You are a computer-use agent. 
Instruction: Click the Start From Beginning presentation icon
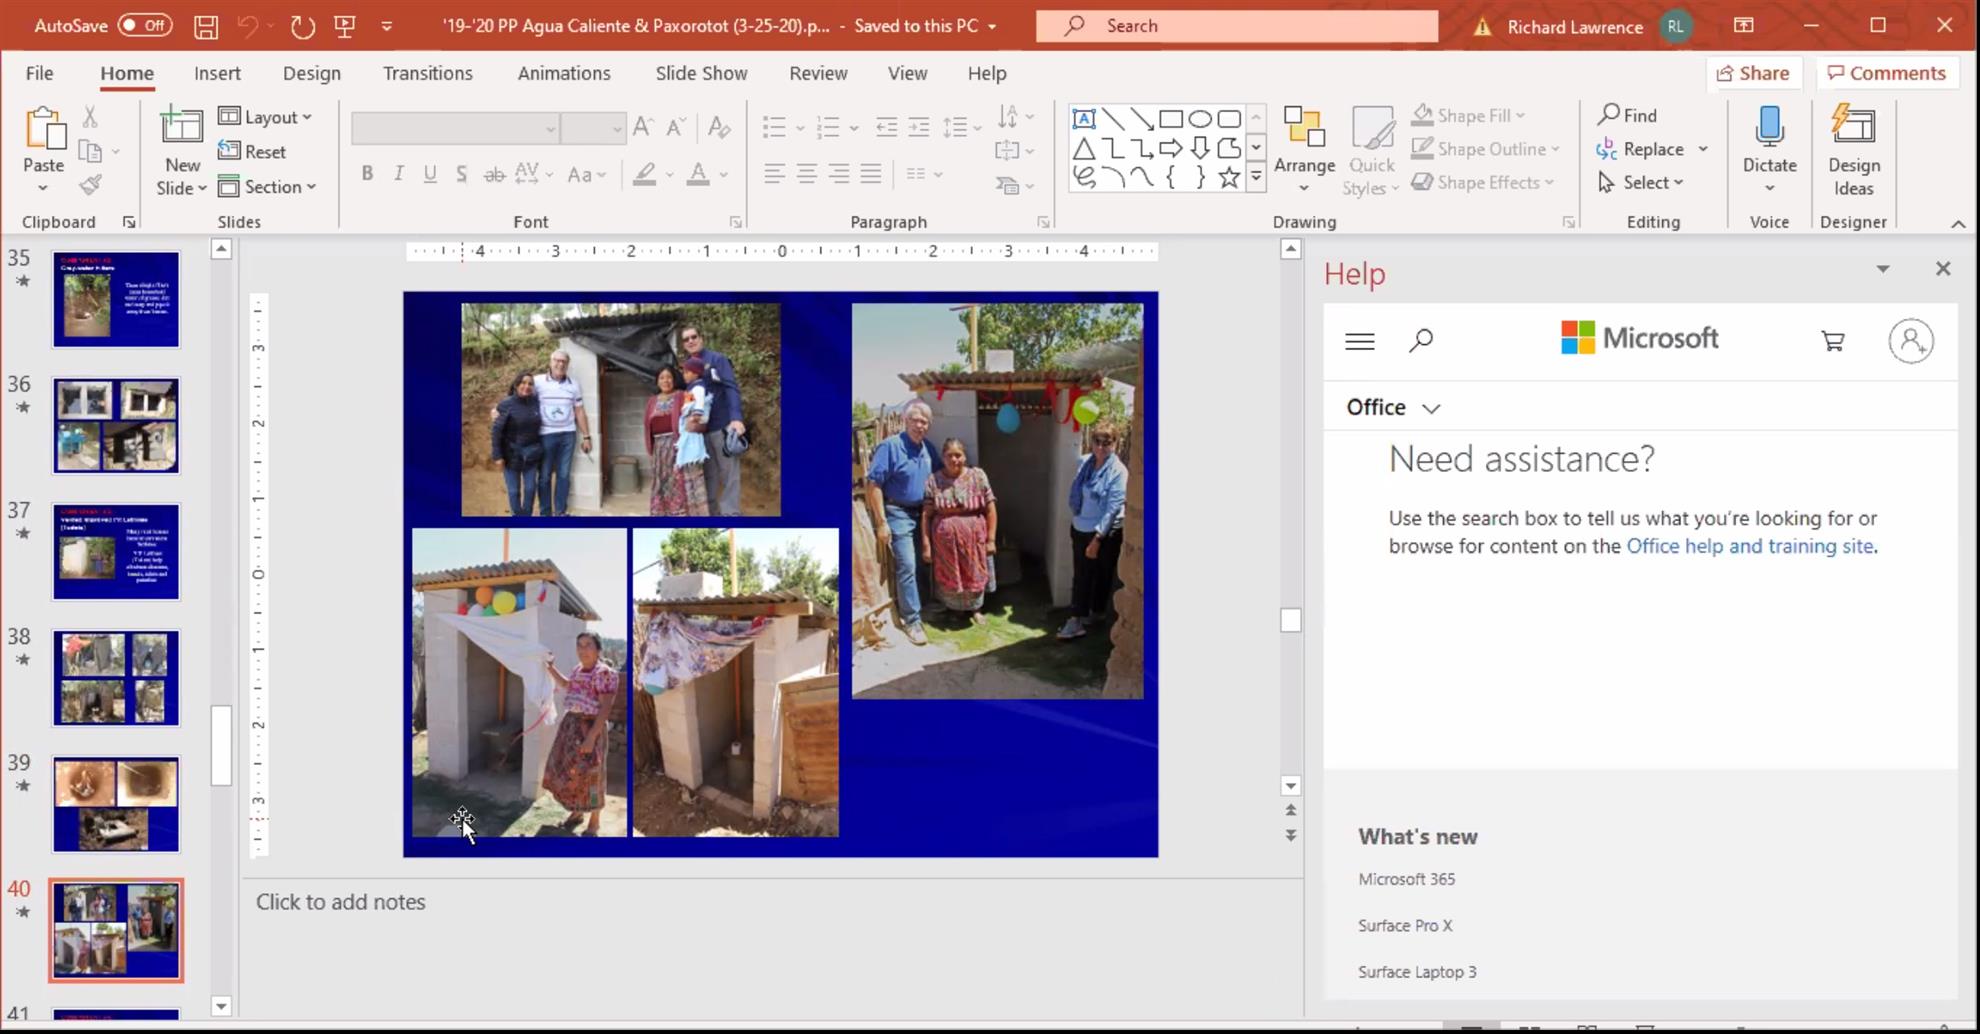(345, 26)
